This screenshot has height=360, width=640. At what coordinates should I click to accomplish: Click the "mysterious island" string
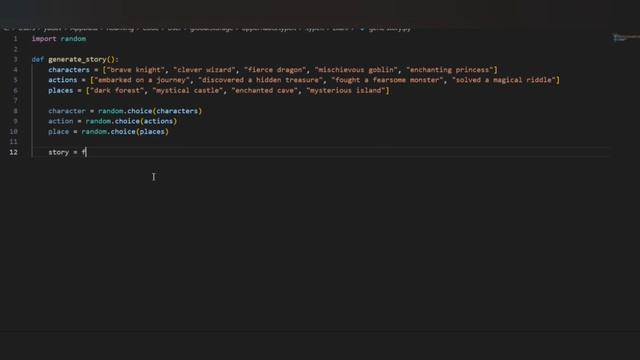point(346,91)
